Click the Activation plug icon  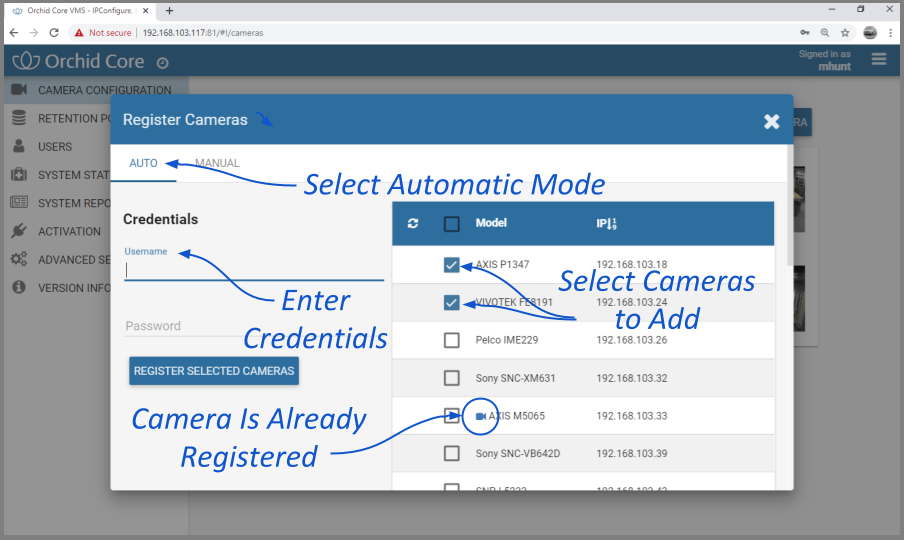coord(19,231)
